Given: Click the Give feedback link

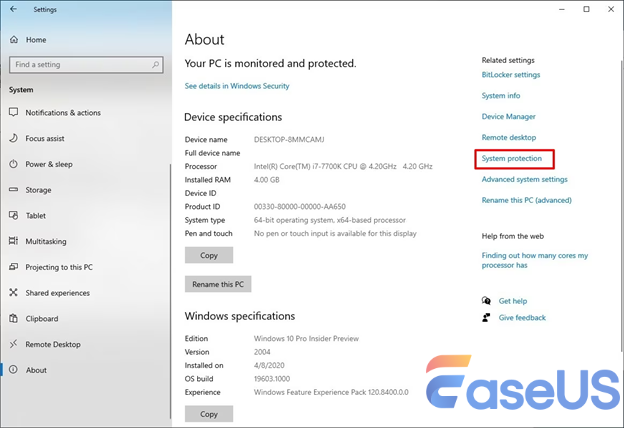Looking at the screenshot, I should [522, 318].
